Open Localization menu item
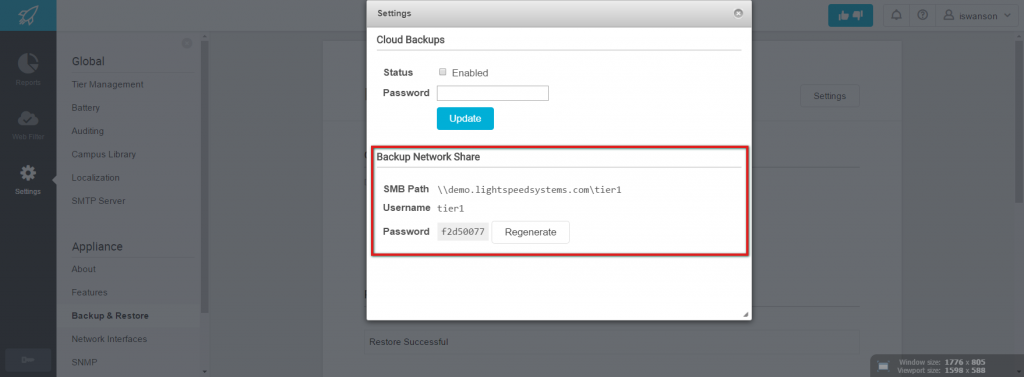Image resolution: width=1024 pixels, height=377 pixels. pyautogui.click(x=95, y=178)
